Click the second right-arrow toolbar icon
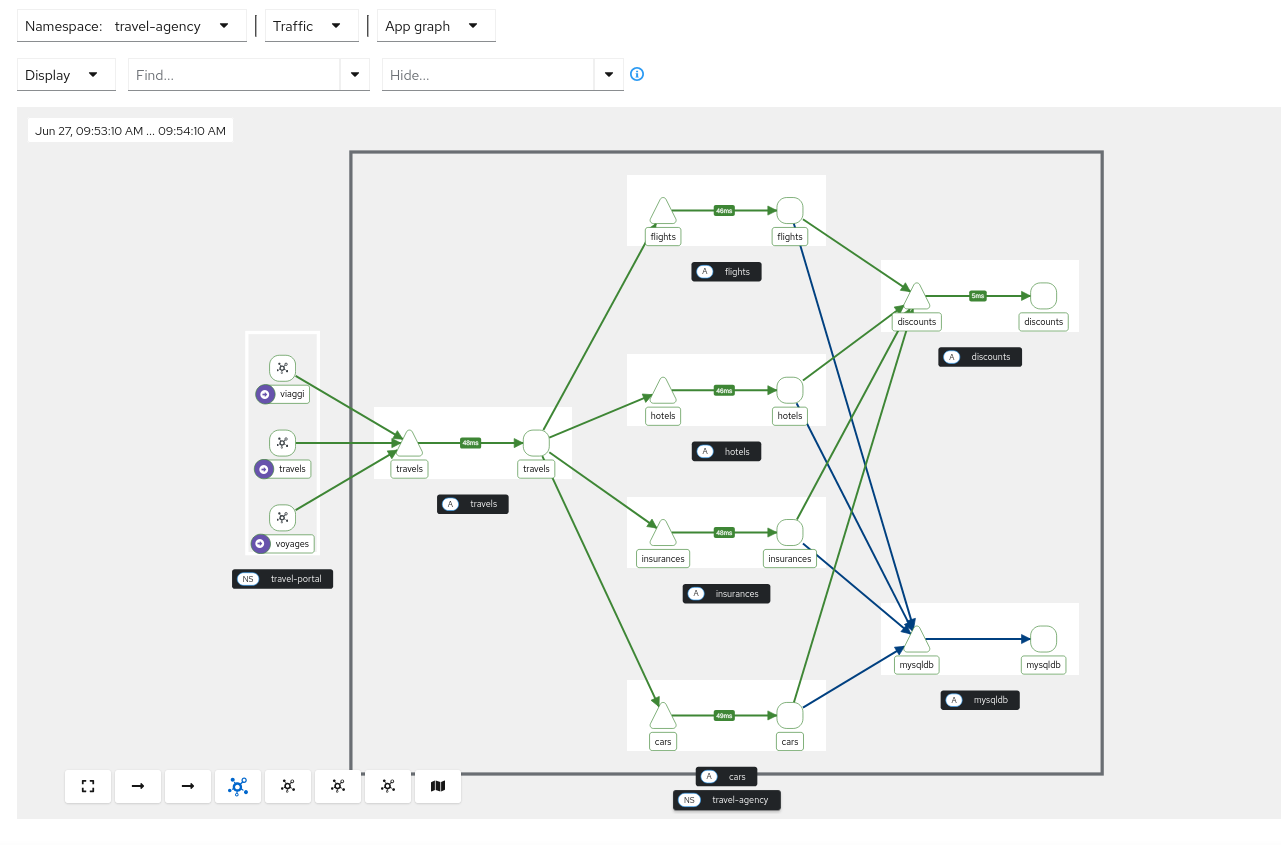Image resolution: width=1281 pixels, height=845 pixels. pos(187,786)
